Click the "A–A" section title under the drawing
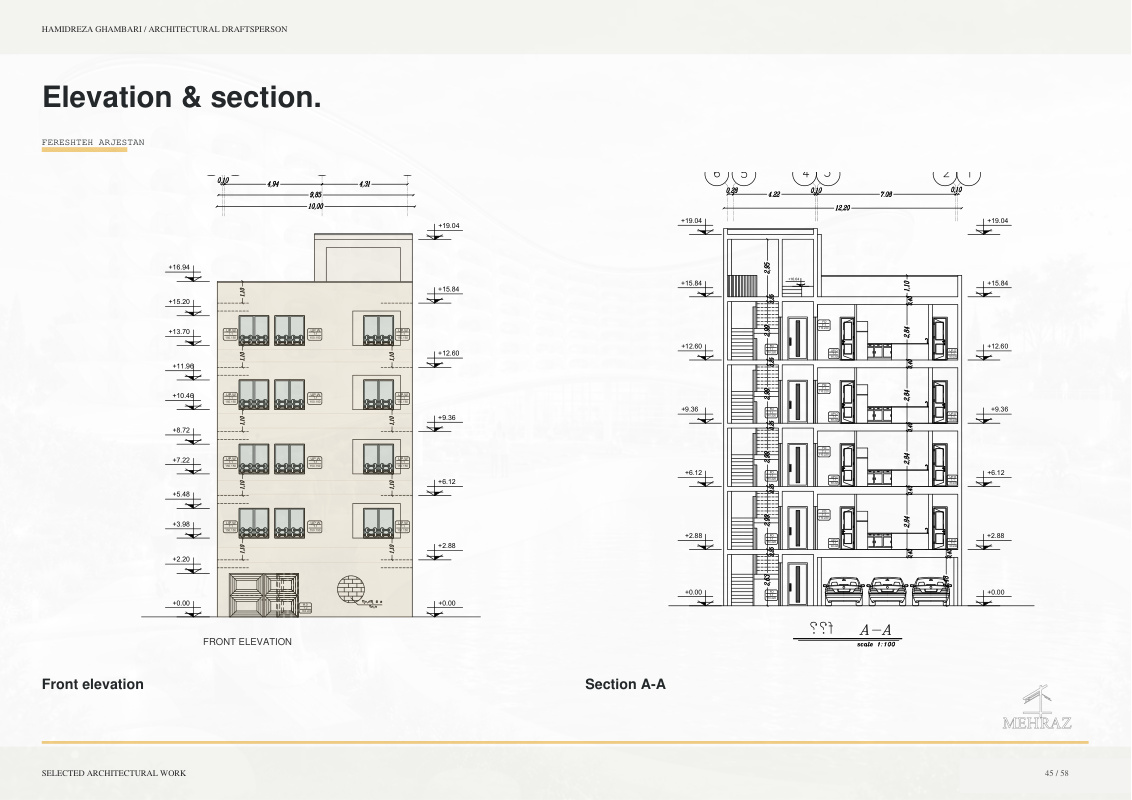The width and height of the screenshot is (1132, 800). (x=875, y=630)
